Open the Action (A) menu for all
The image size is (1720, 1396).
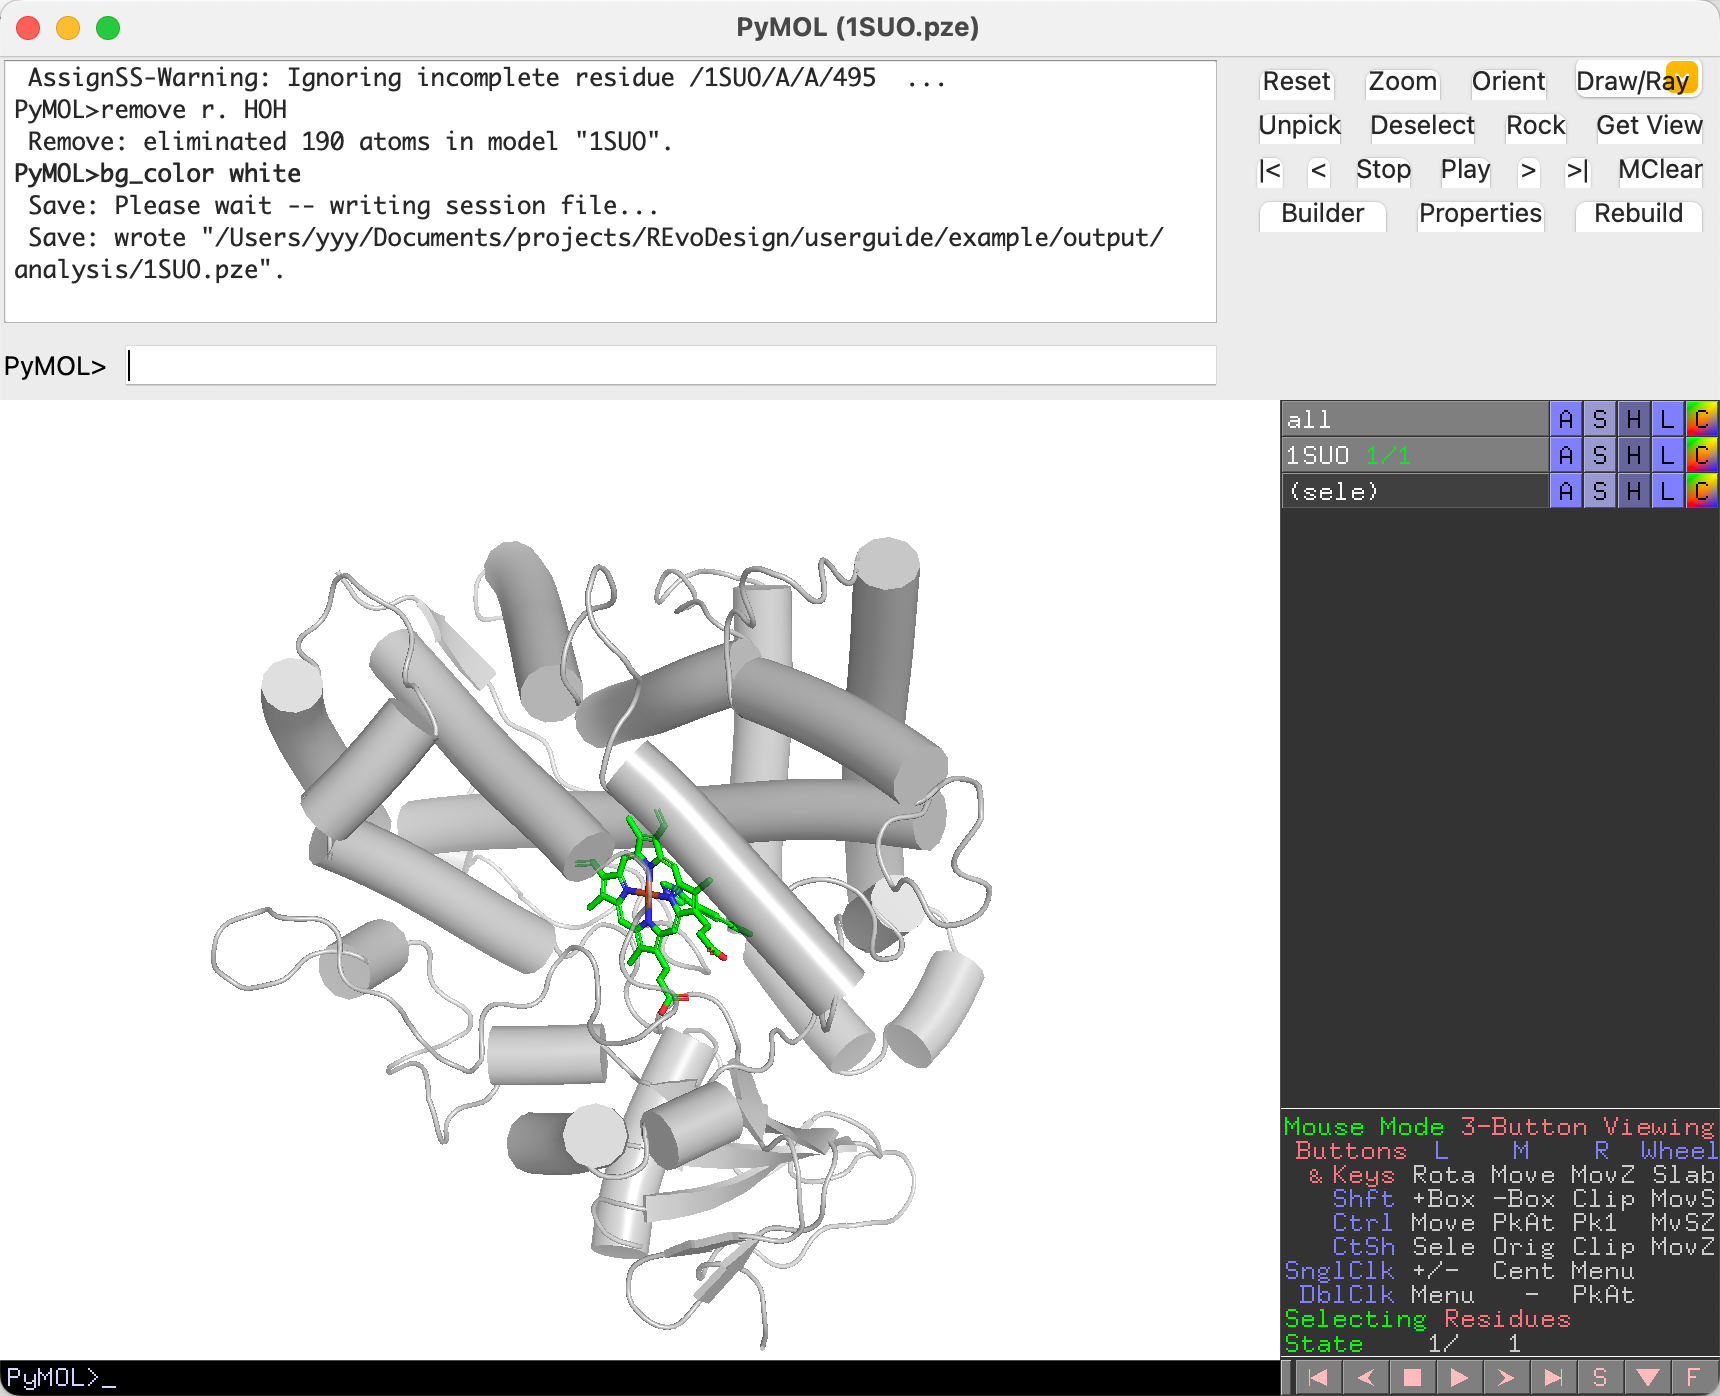pyautogui.click(x=1565, y=419)
